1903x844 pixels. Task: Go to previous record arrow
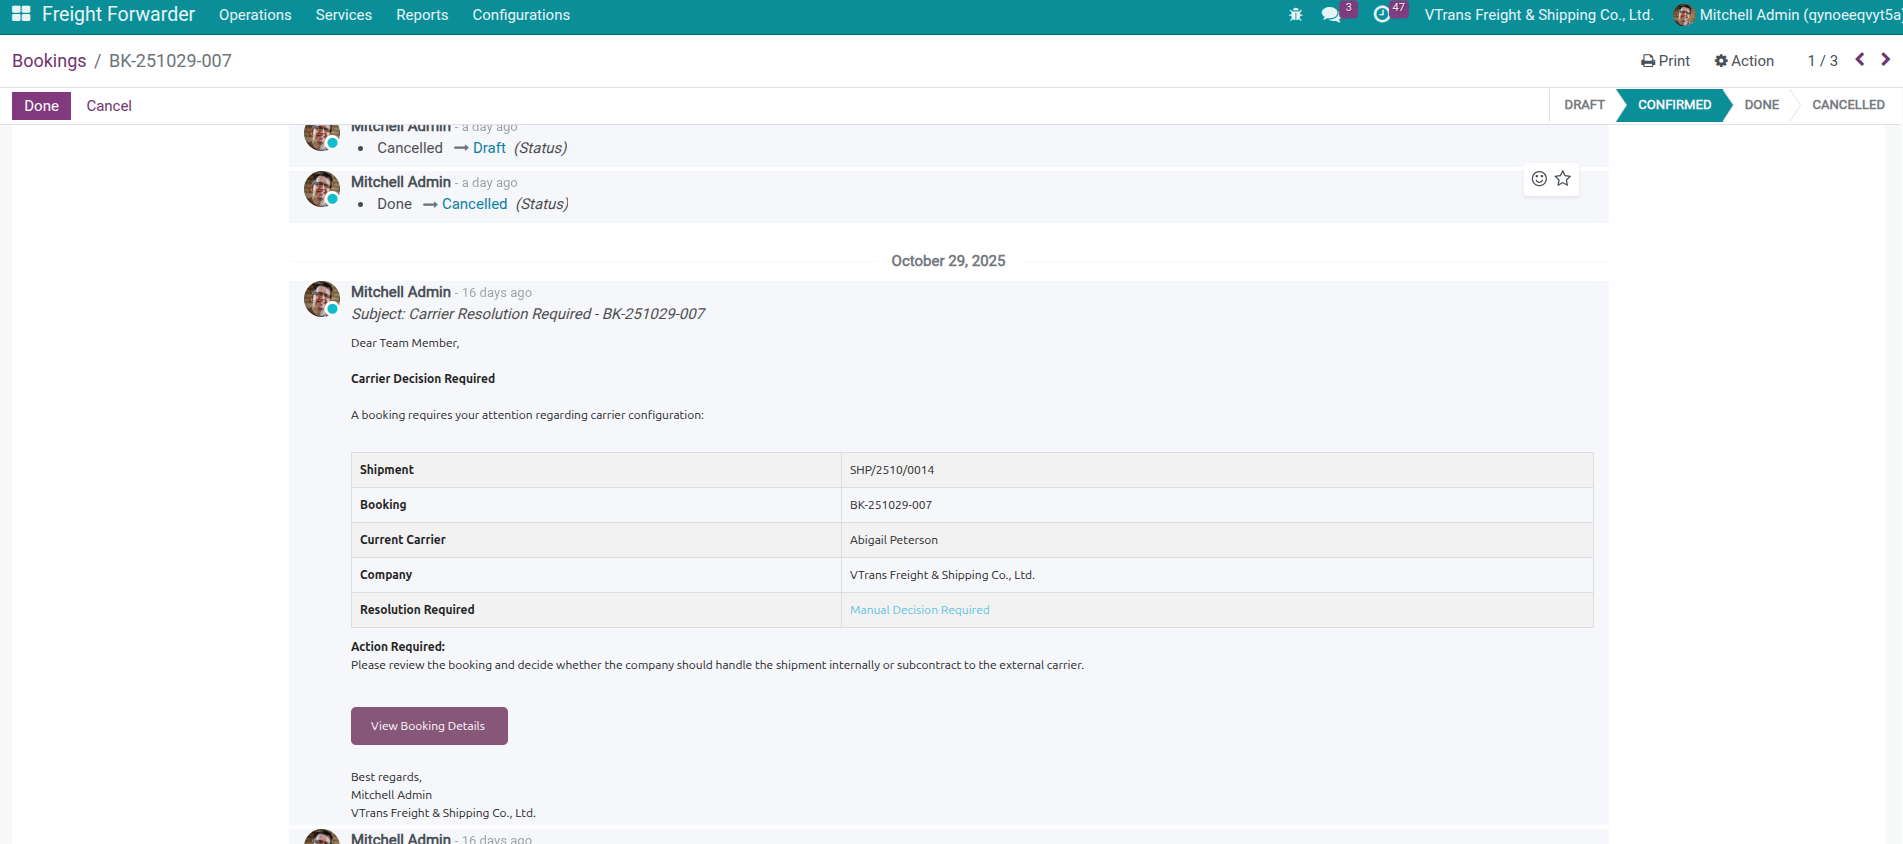1860,60
